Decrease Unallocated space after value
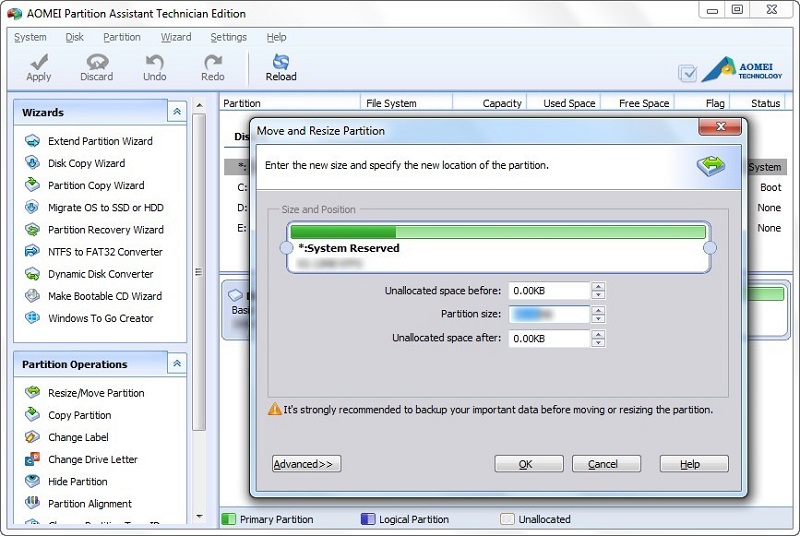Screen dimensions: 800x536 coord(598,342)
